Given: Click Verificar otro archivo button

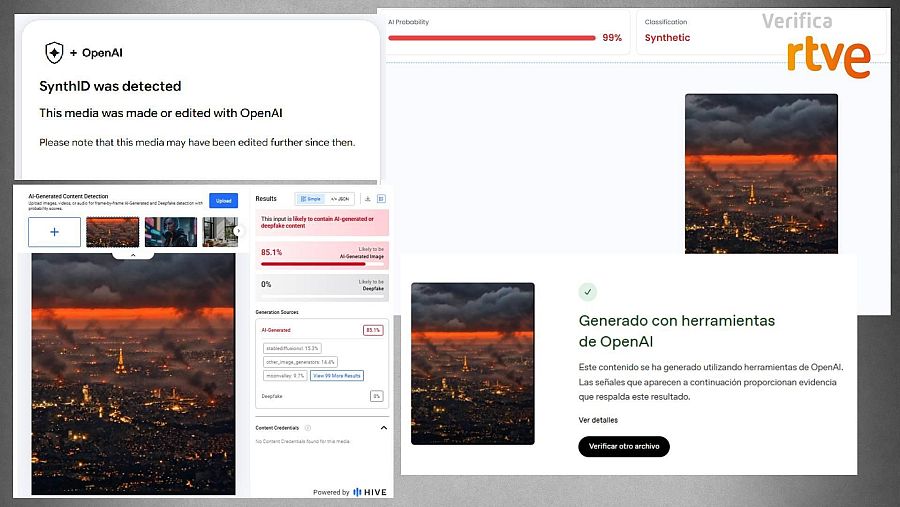Looking at the screenshot, I should point(624,446).
